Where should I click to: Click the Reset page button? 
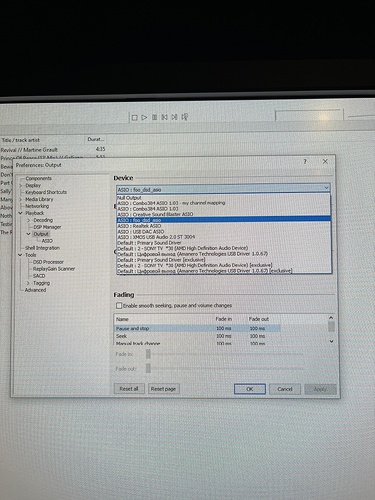coord(163,389)
